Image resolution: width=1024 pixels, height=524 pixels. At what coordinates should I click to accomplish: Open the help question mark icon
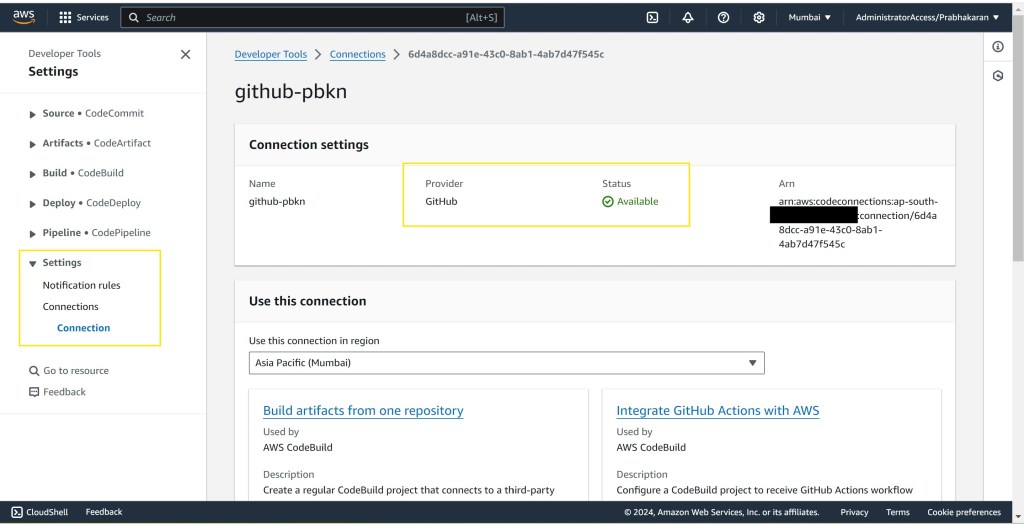coord(723,17)
